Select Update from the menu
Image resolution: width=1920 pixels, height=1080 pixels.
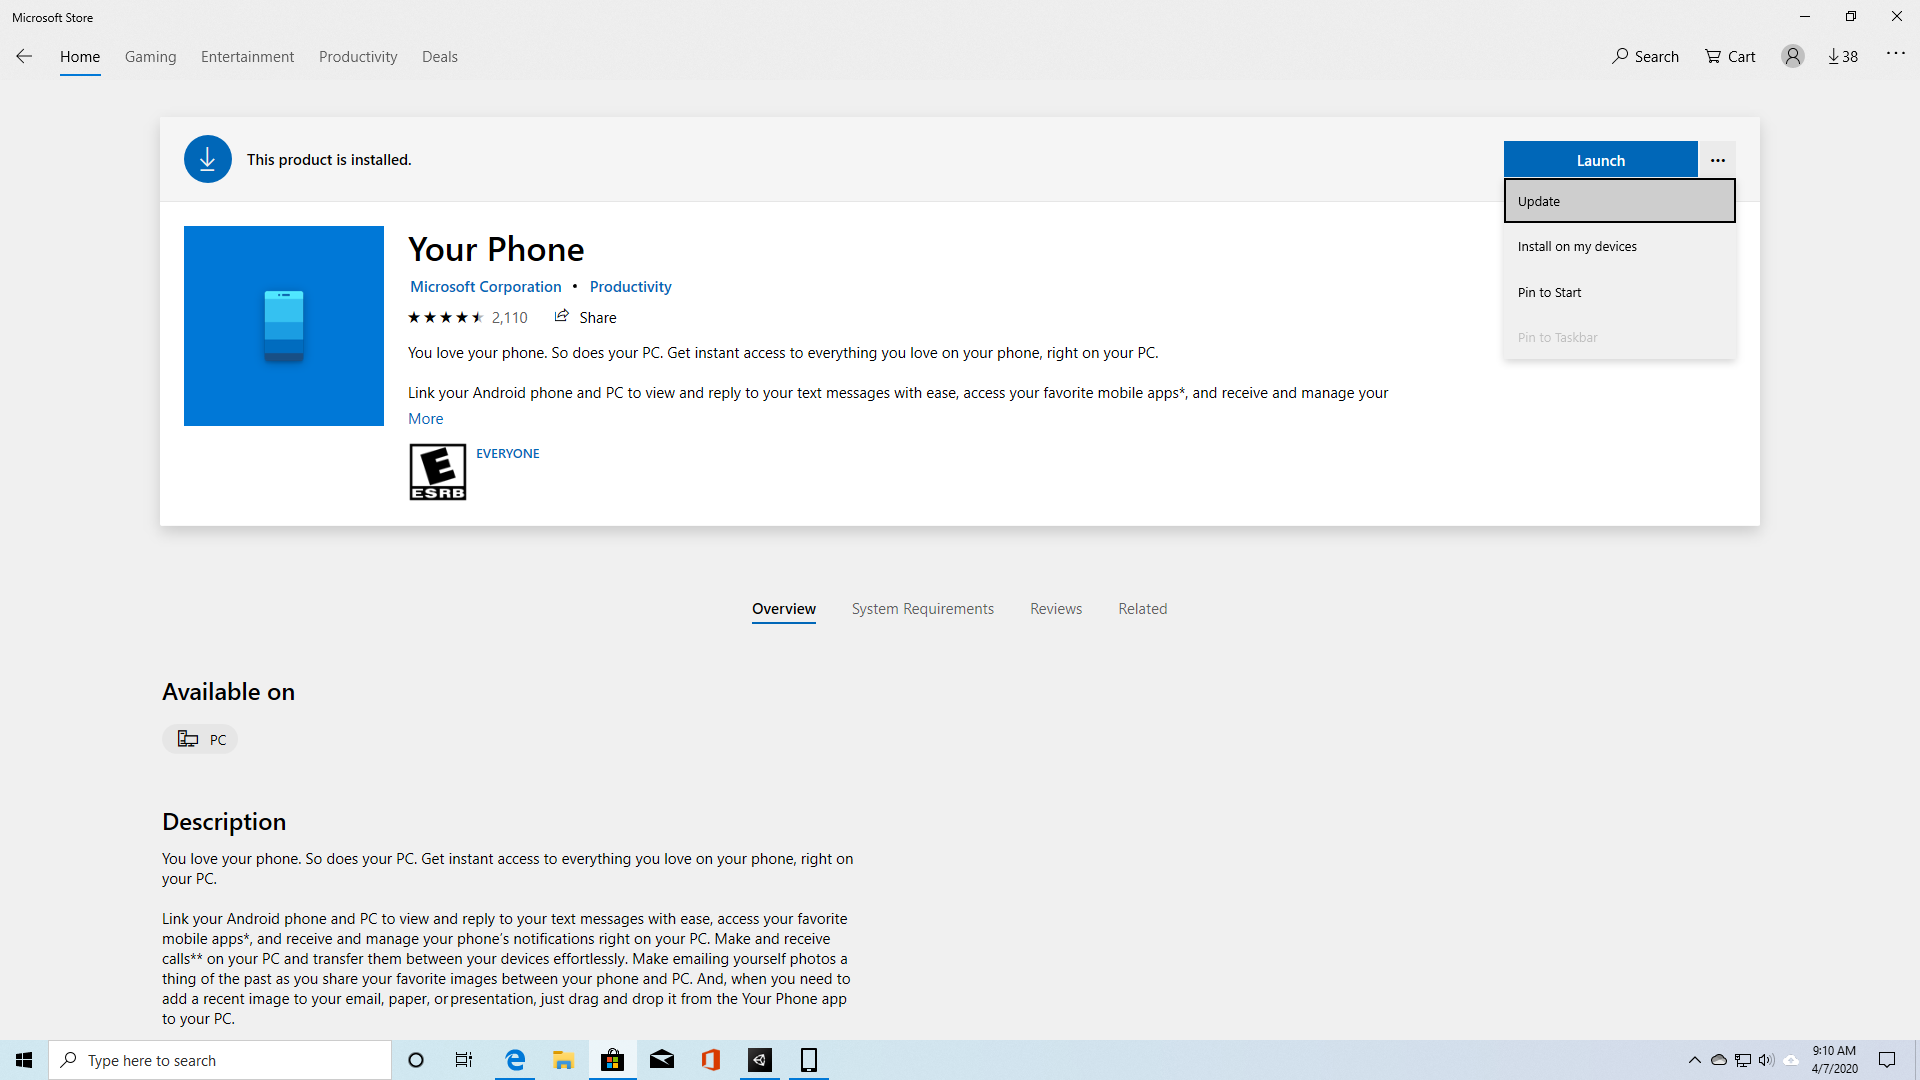1619,201
